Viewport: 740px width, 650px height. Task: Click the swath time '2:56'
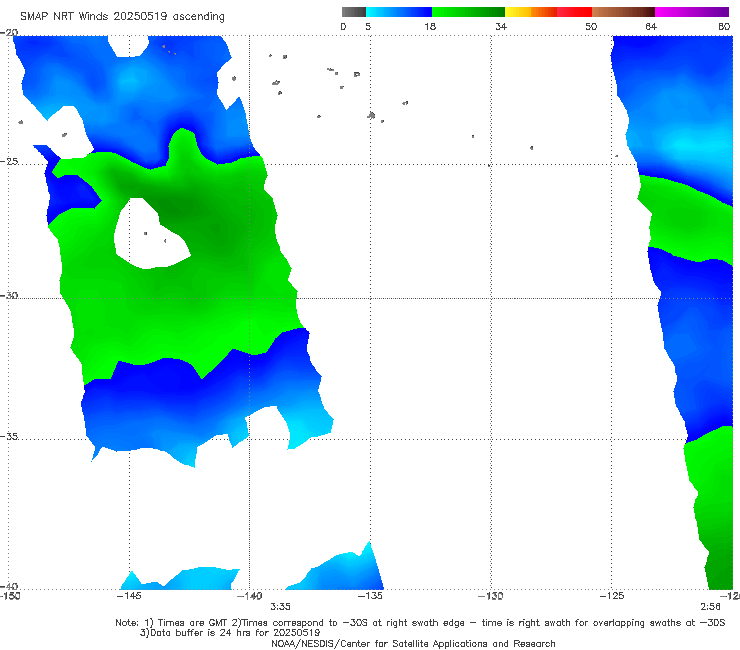click(x=710, y=607)
